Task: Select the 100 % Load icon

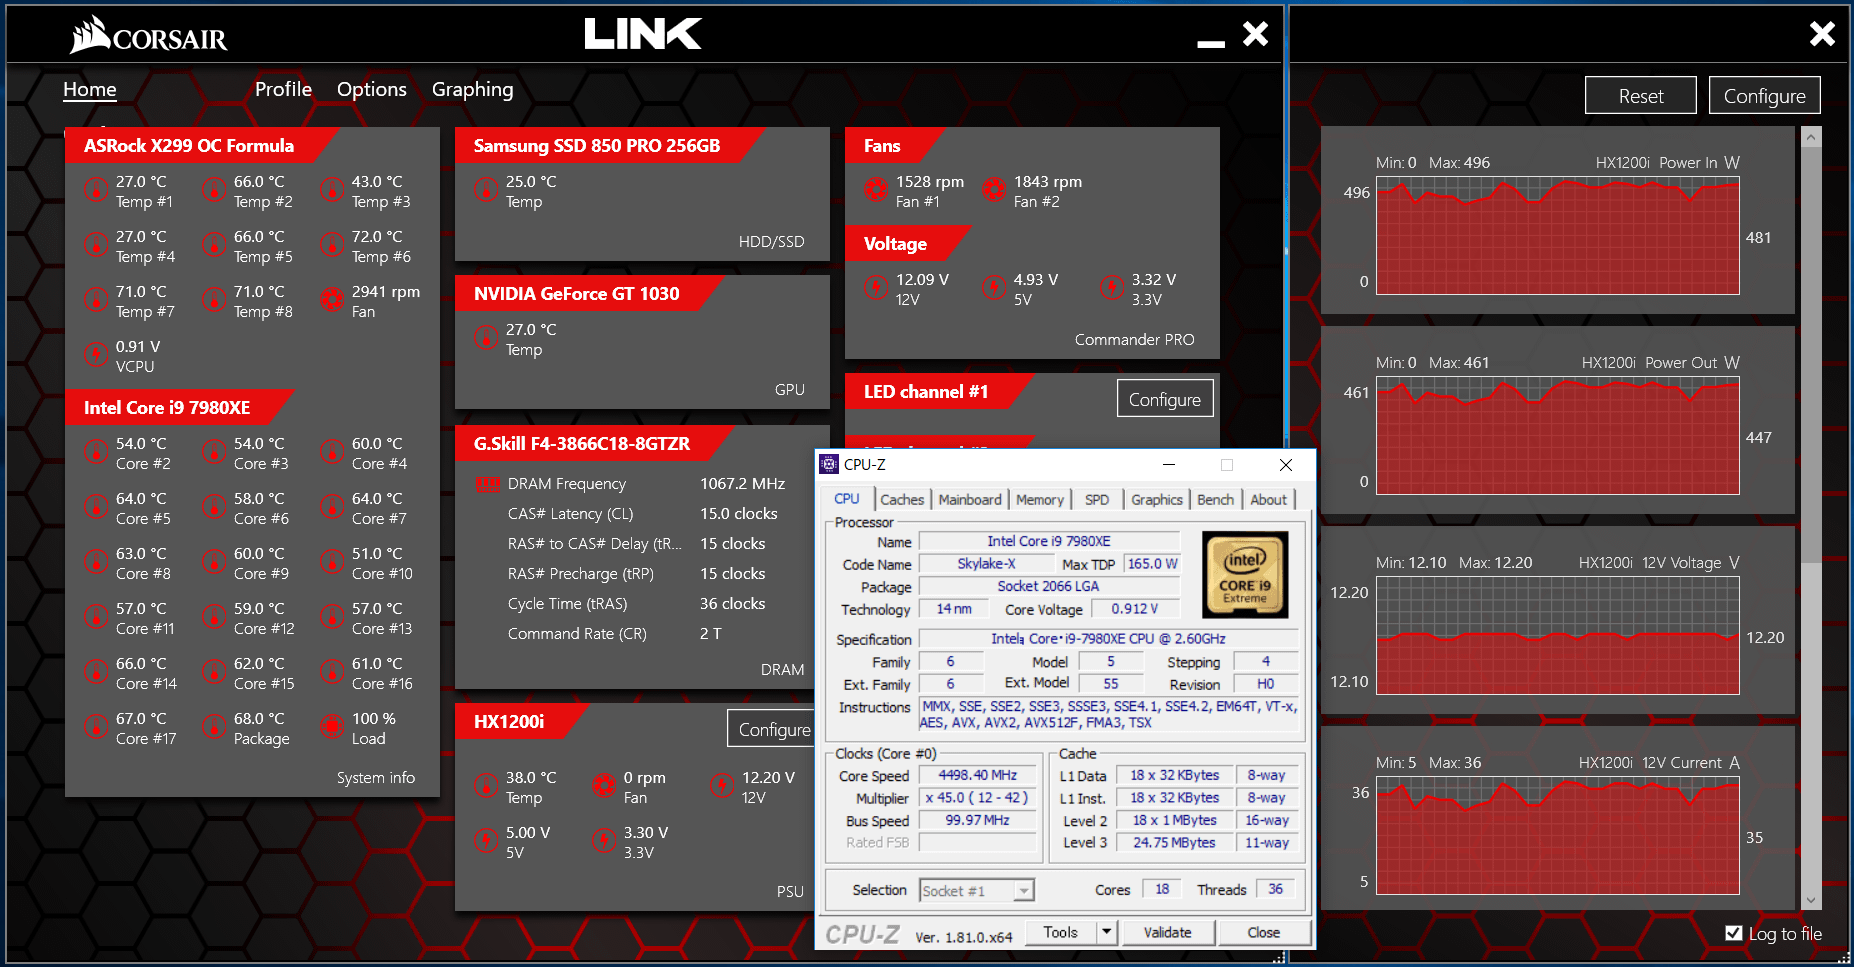Action: click(x=331, y=726)
